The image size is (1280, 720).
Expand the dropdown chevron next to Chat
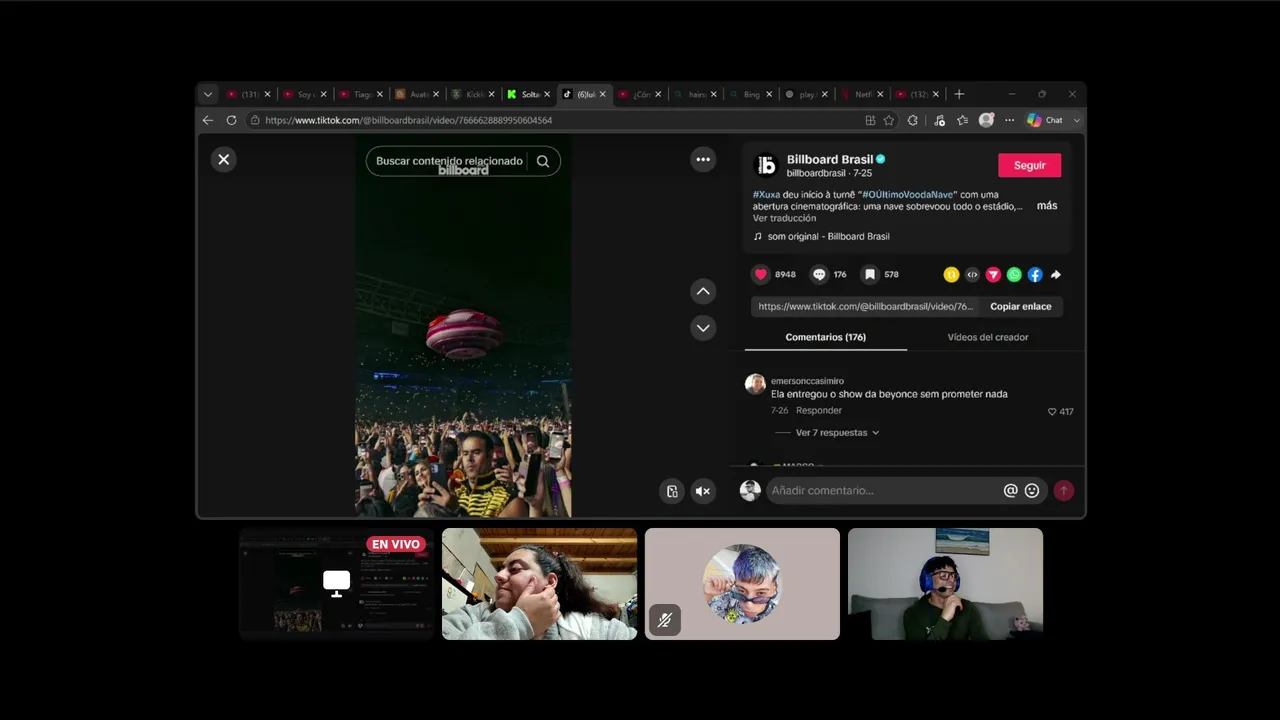(x=1076, y=120)
